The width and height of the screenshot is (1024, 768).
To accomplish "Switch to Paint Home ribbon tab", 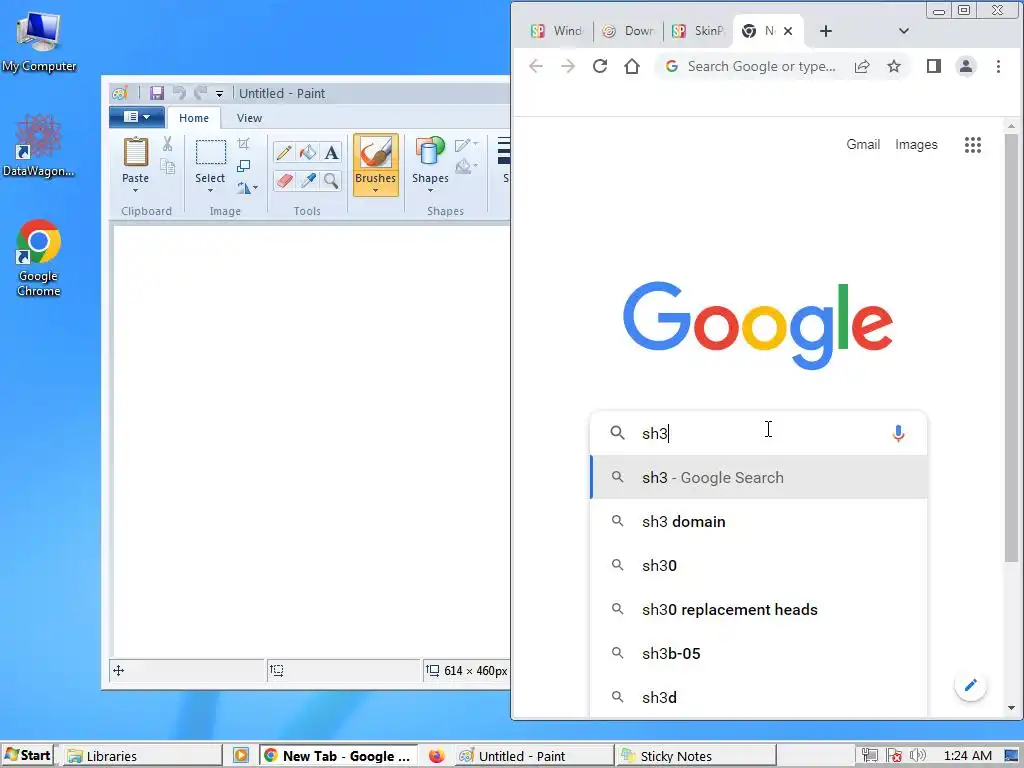I will click(194, 118).
